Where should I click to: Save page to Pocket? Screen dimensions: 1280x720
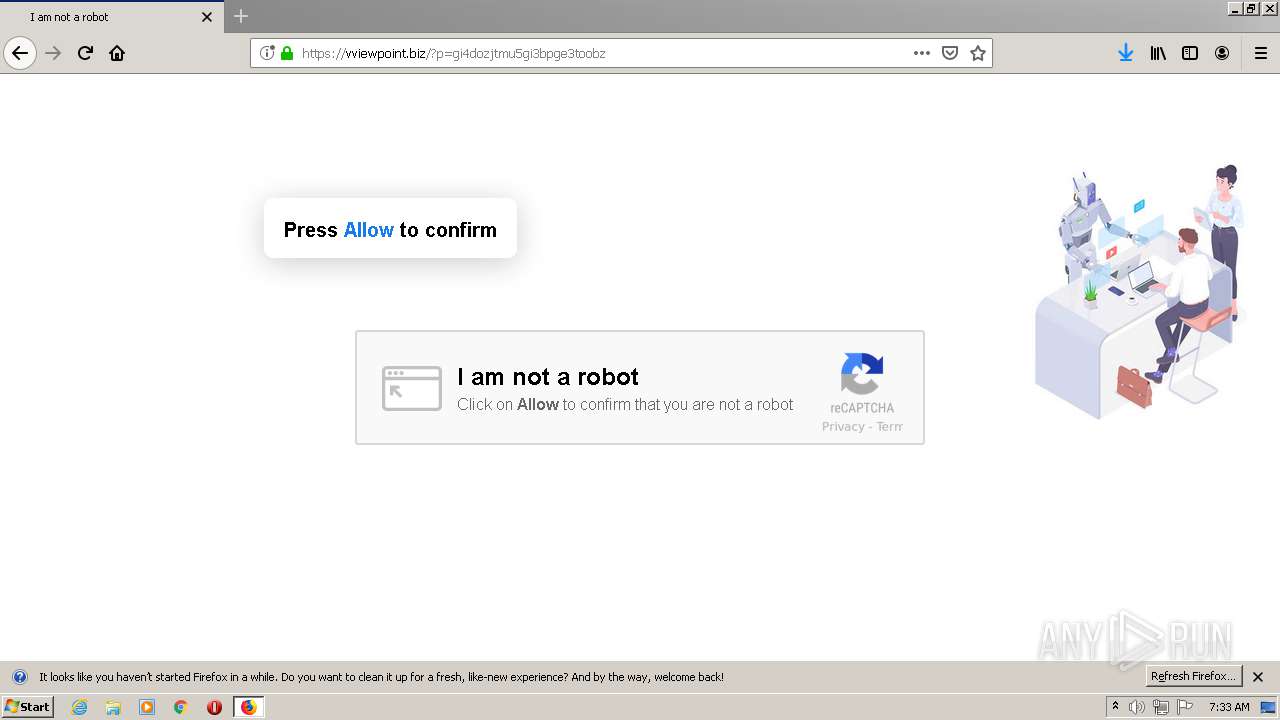[950, 53]
